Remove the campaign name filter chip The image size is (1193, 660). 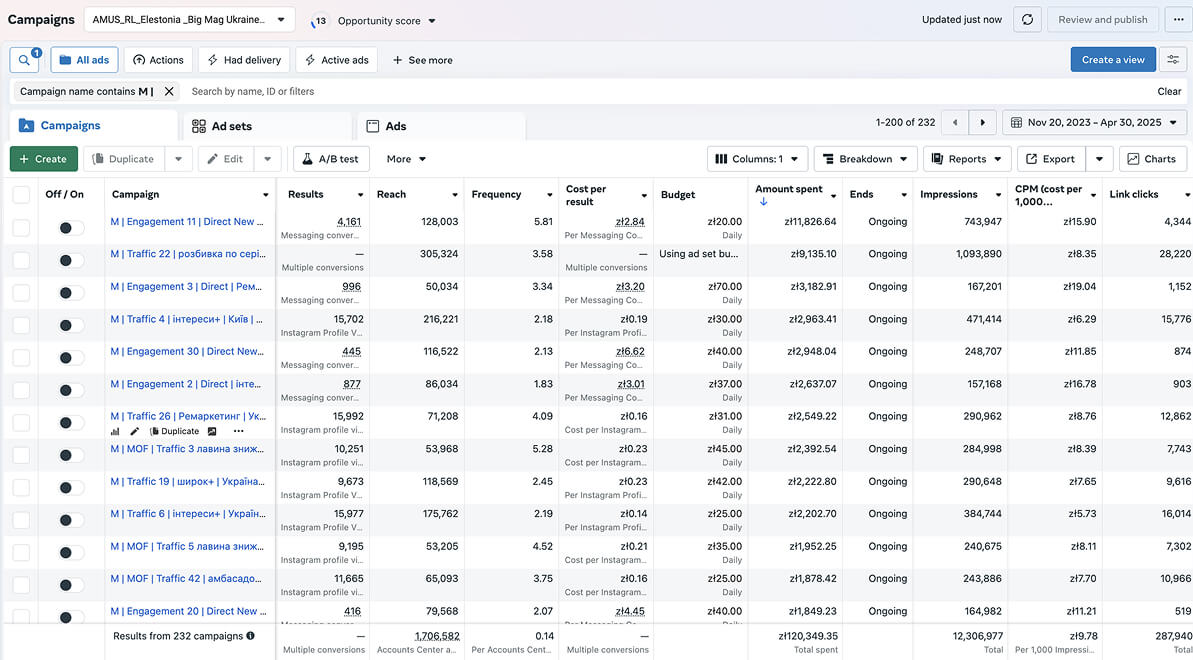(169, 91)
